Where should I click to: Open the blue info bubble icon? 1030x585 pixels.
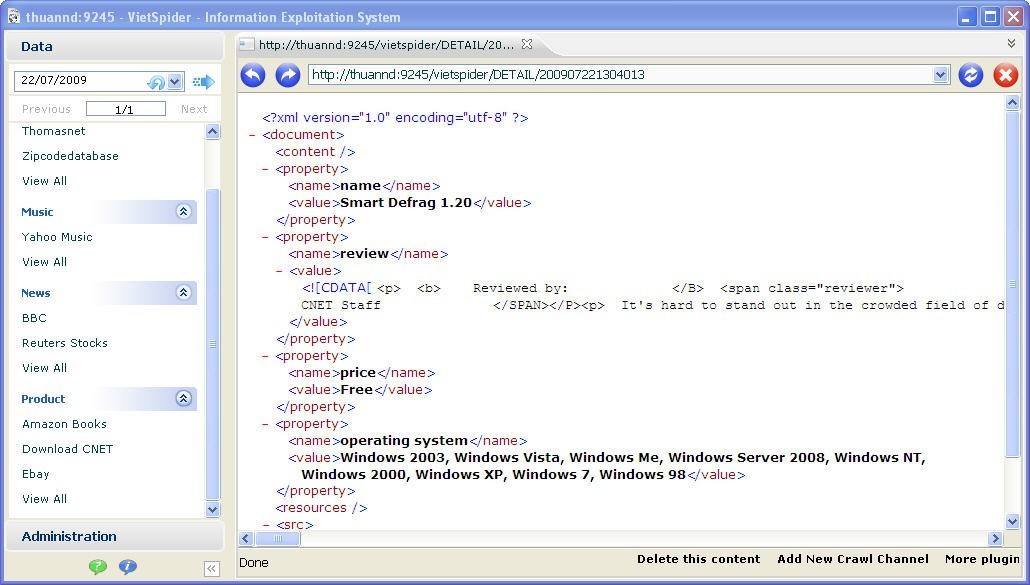(128, 567)
